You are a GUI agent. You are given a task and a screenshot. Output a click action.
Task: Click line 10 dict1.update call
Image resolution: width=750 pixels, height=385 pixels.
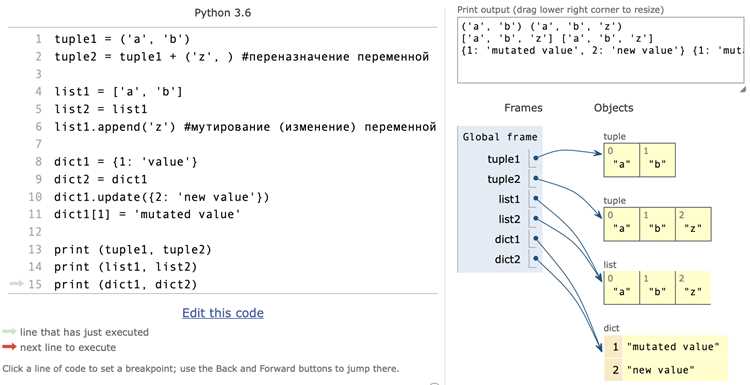[x=162, y=197]
